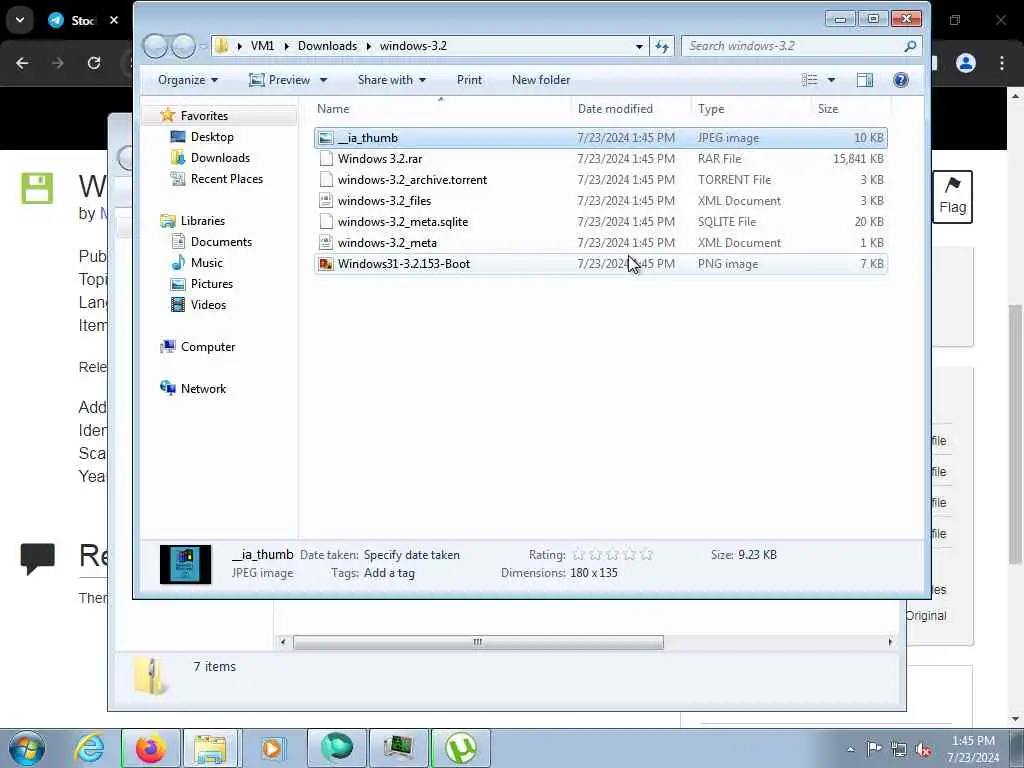Click the volume icon in system tray
This screenshot has height=768, width=1024.
(x=923, y=749)
